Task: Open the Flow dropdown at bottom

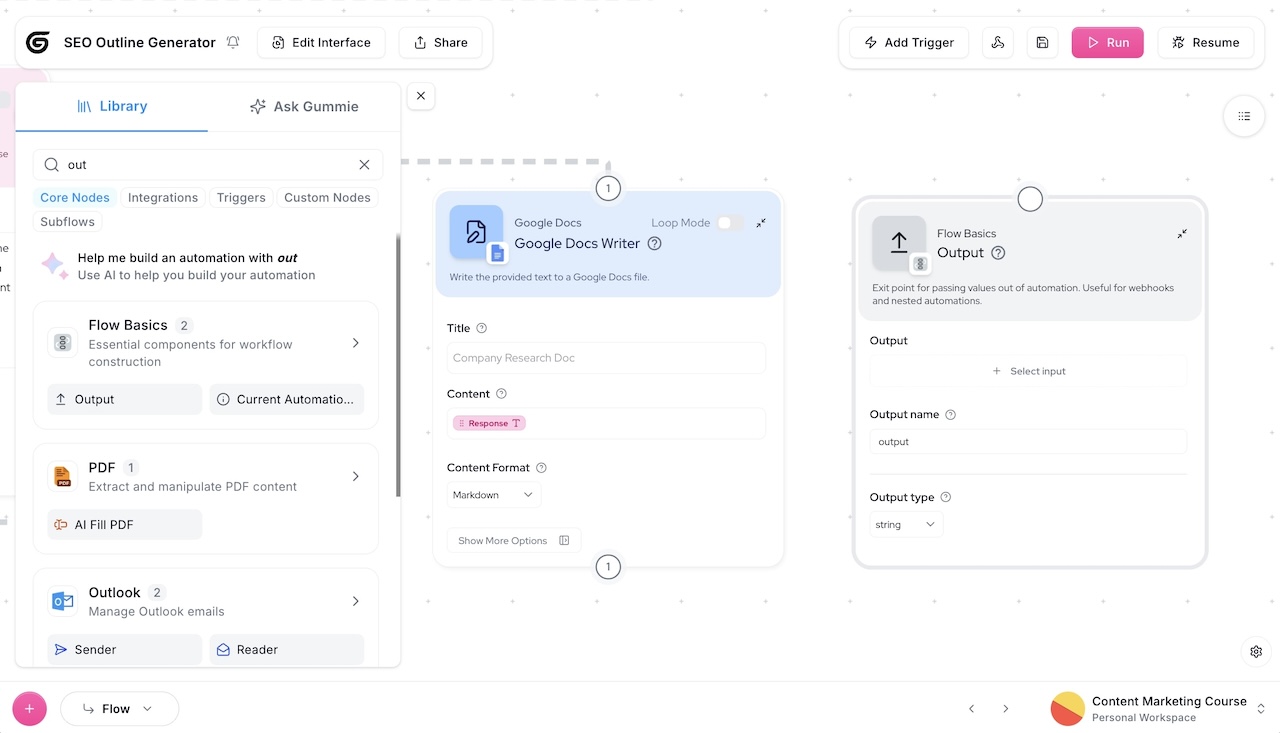Action: 120,709
